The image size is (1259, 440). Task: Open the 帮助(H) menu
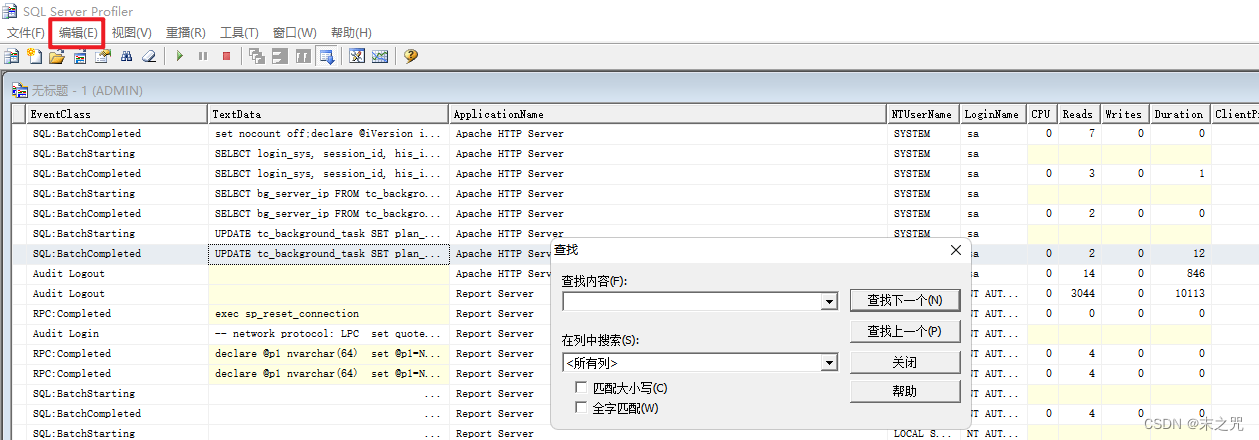pos(351,33)
